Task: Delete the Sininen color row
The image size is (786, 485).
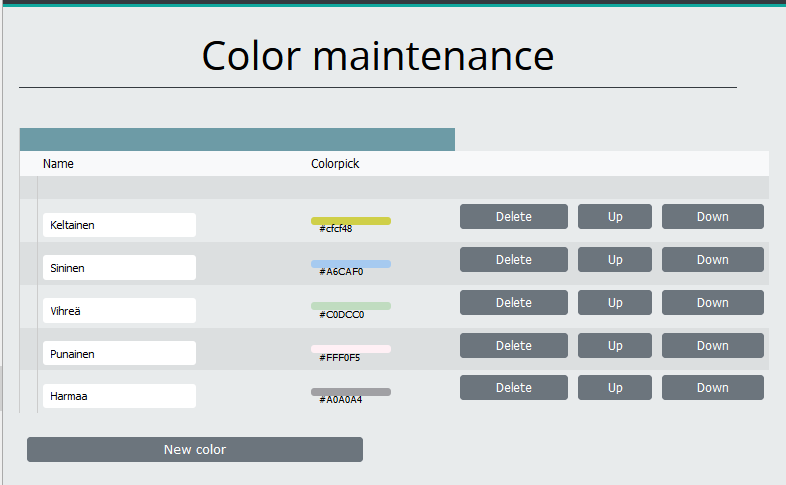Action: tap(513, 260)
